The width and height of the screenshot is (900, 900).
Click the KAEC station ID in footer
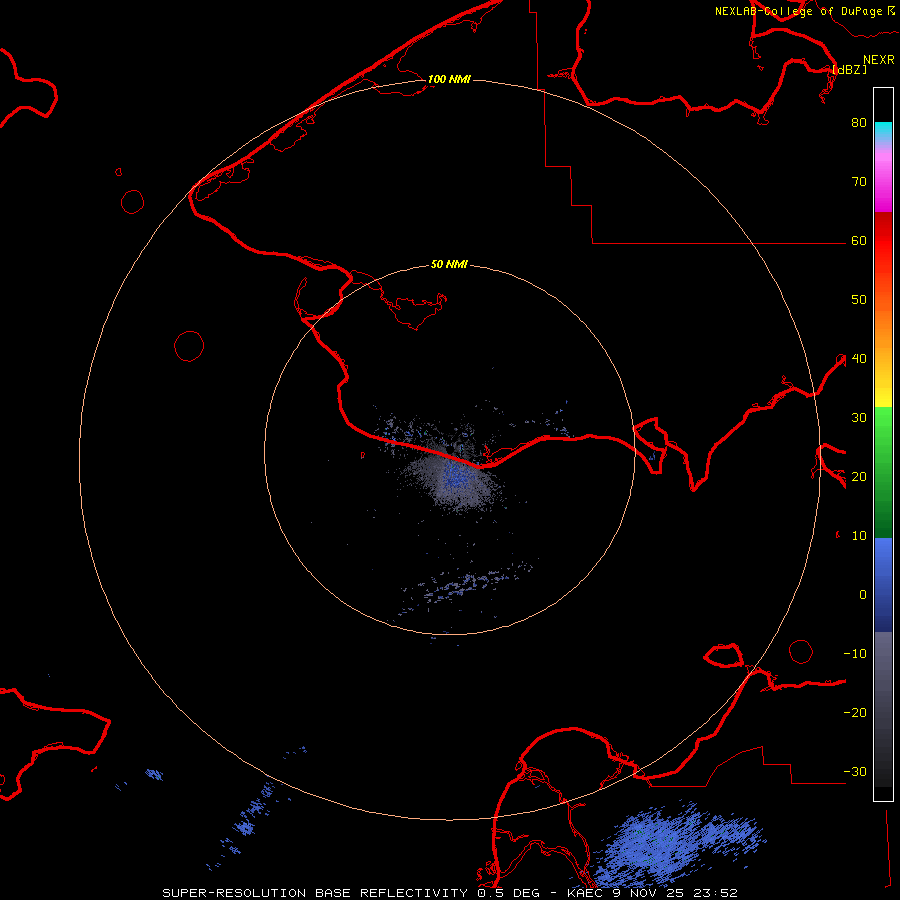pos(585,893)
